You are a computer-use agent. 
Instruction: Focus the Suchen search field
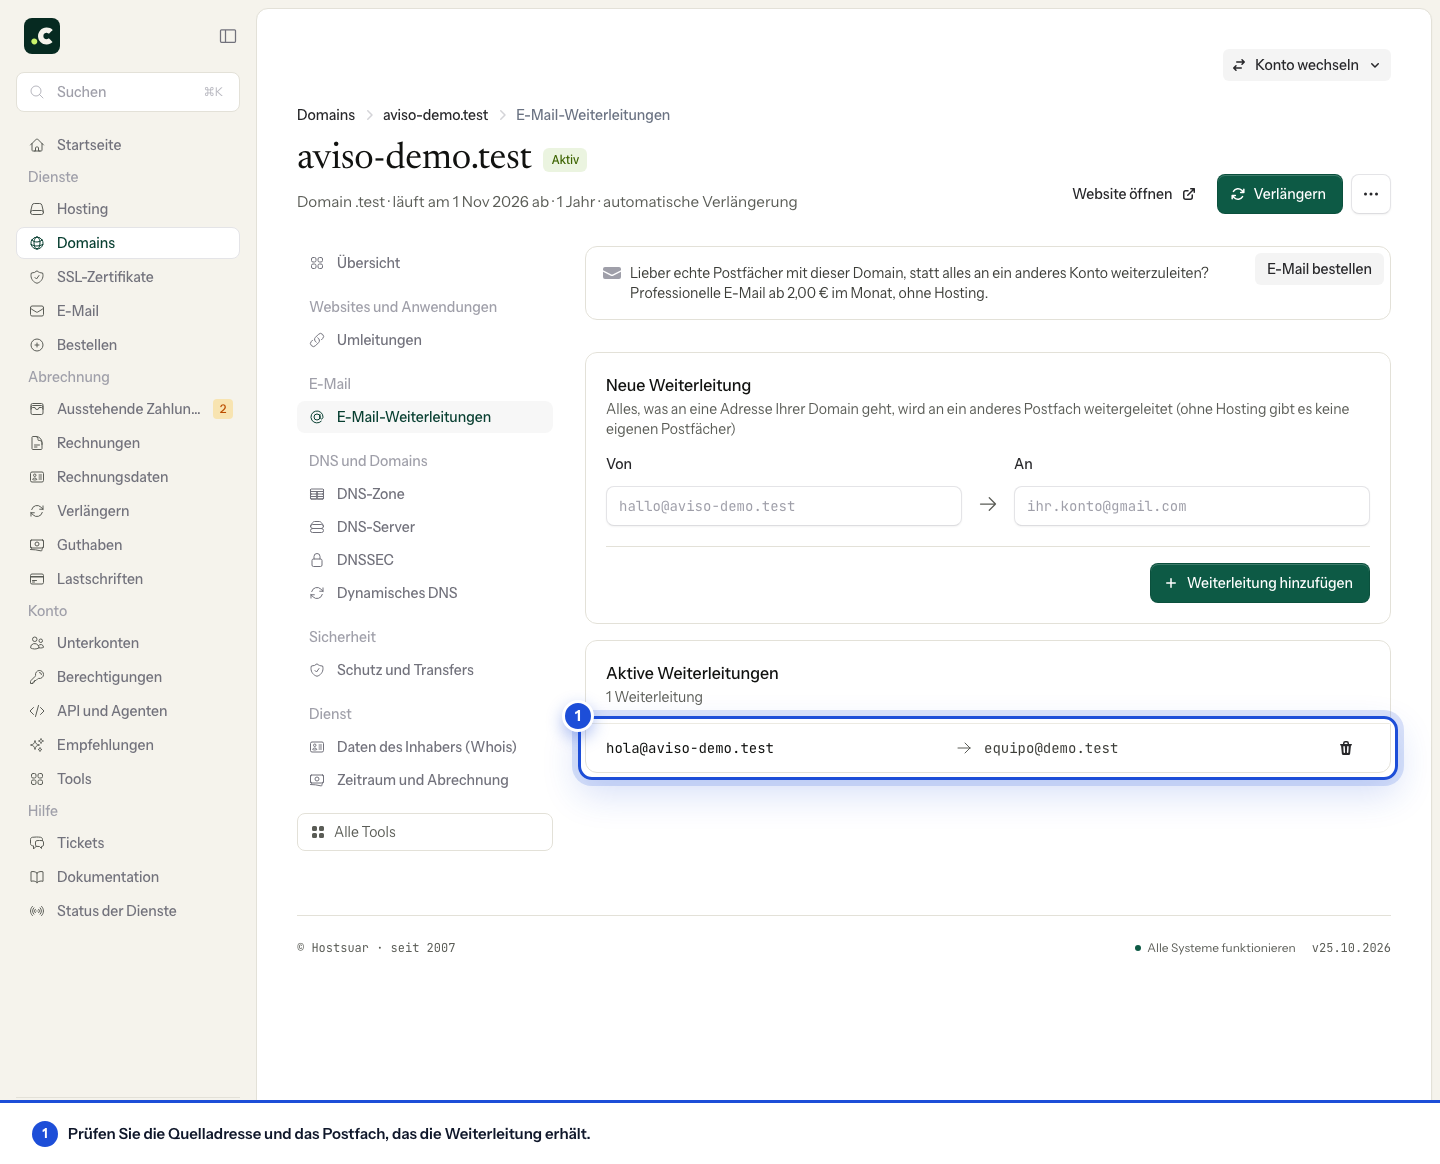128,92
